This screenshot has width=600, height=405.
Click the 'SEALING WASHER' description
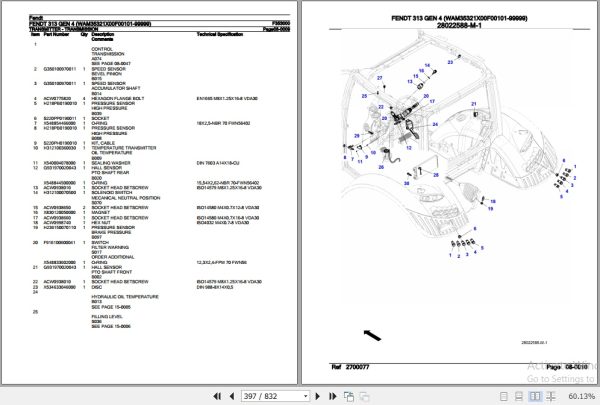[111, 163]
